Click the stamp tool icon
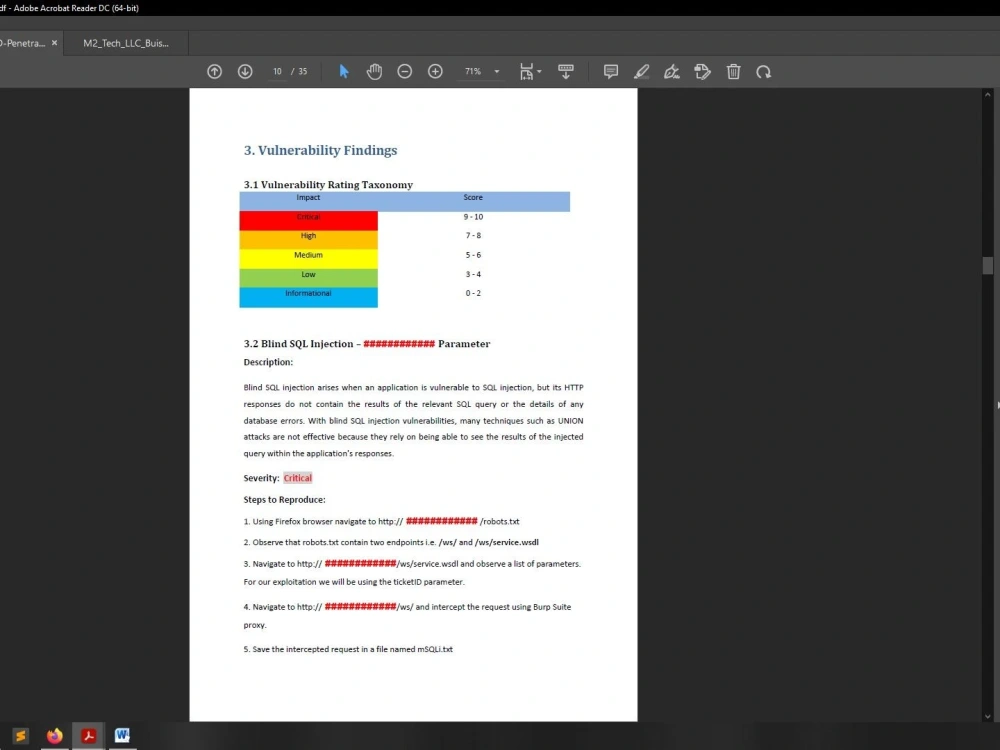This screenshot has width=1000, height=750. click(702, 71)
